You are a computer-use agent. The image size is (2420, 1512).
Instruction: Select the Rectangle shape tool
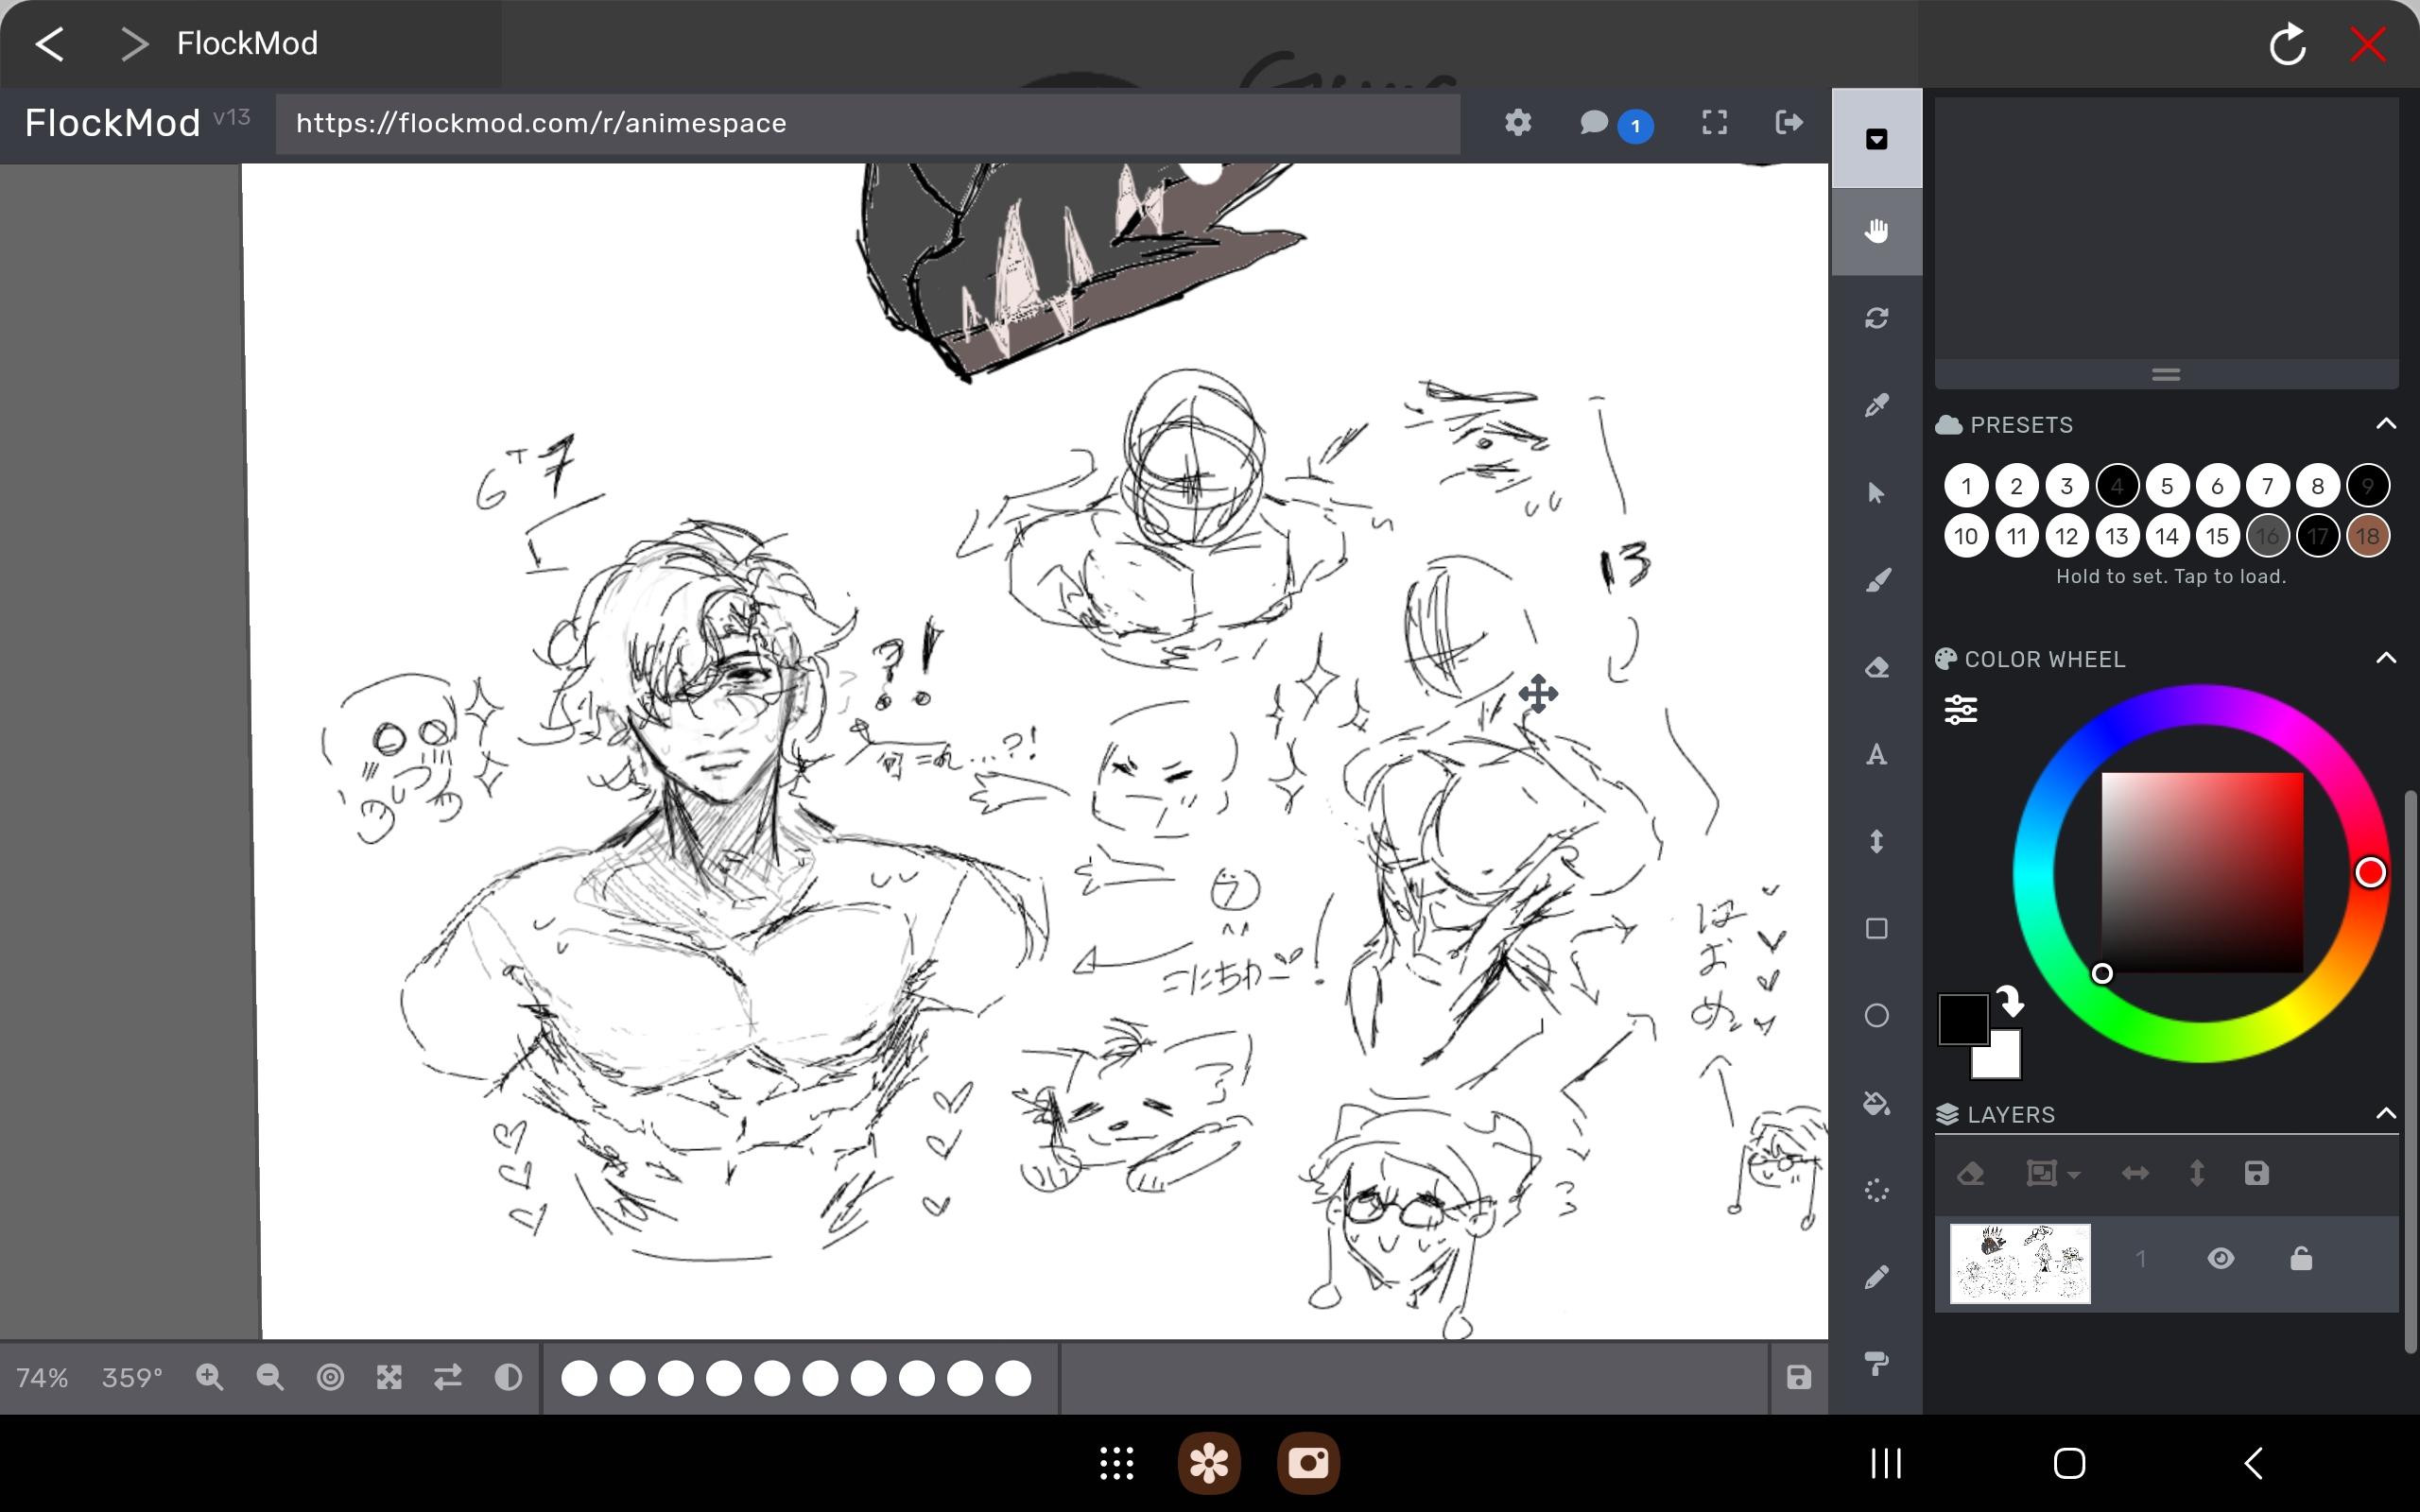tap(1876, 928)
